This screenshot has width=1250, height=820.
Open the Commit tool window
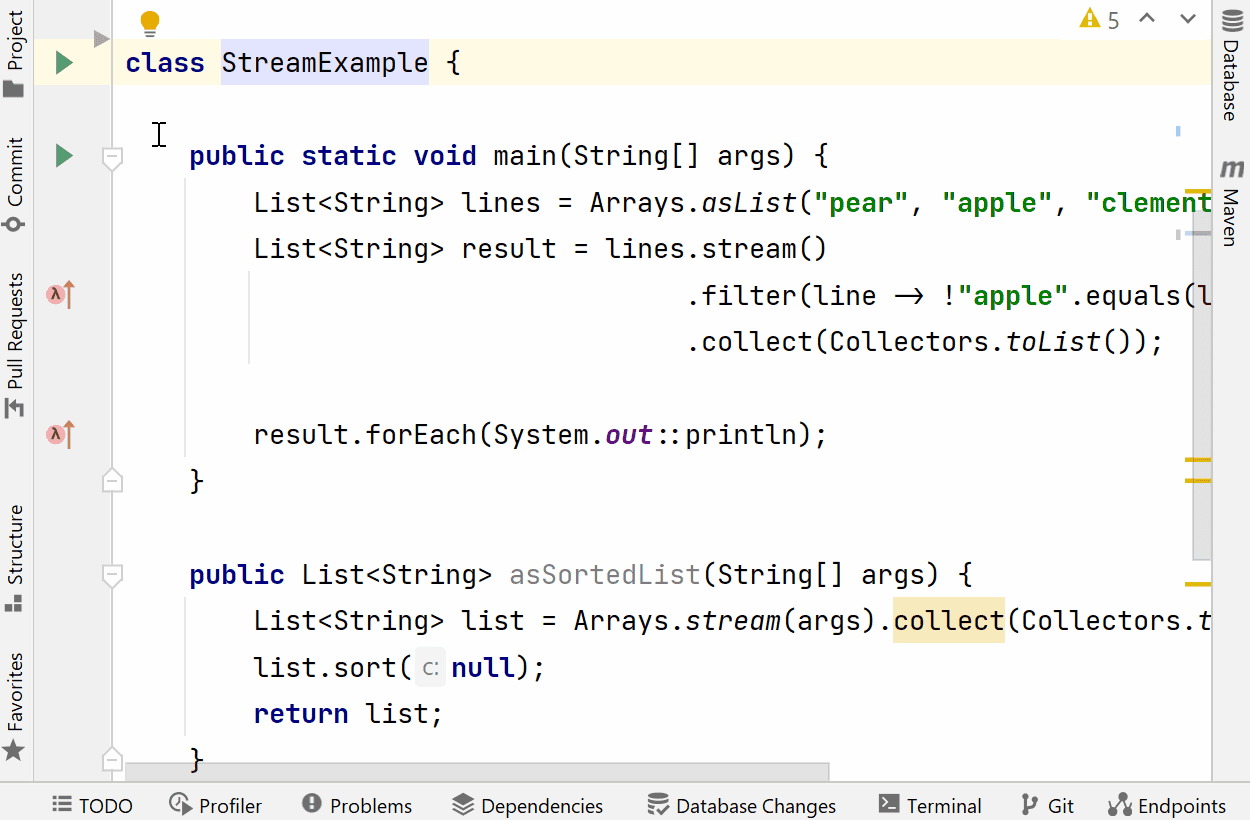point(14,186)
